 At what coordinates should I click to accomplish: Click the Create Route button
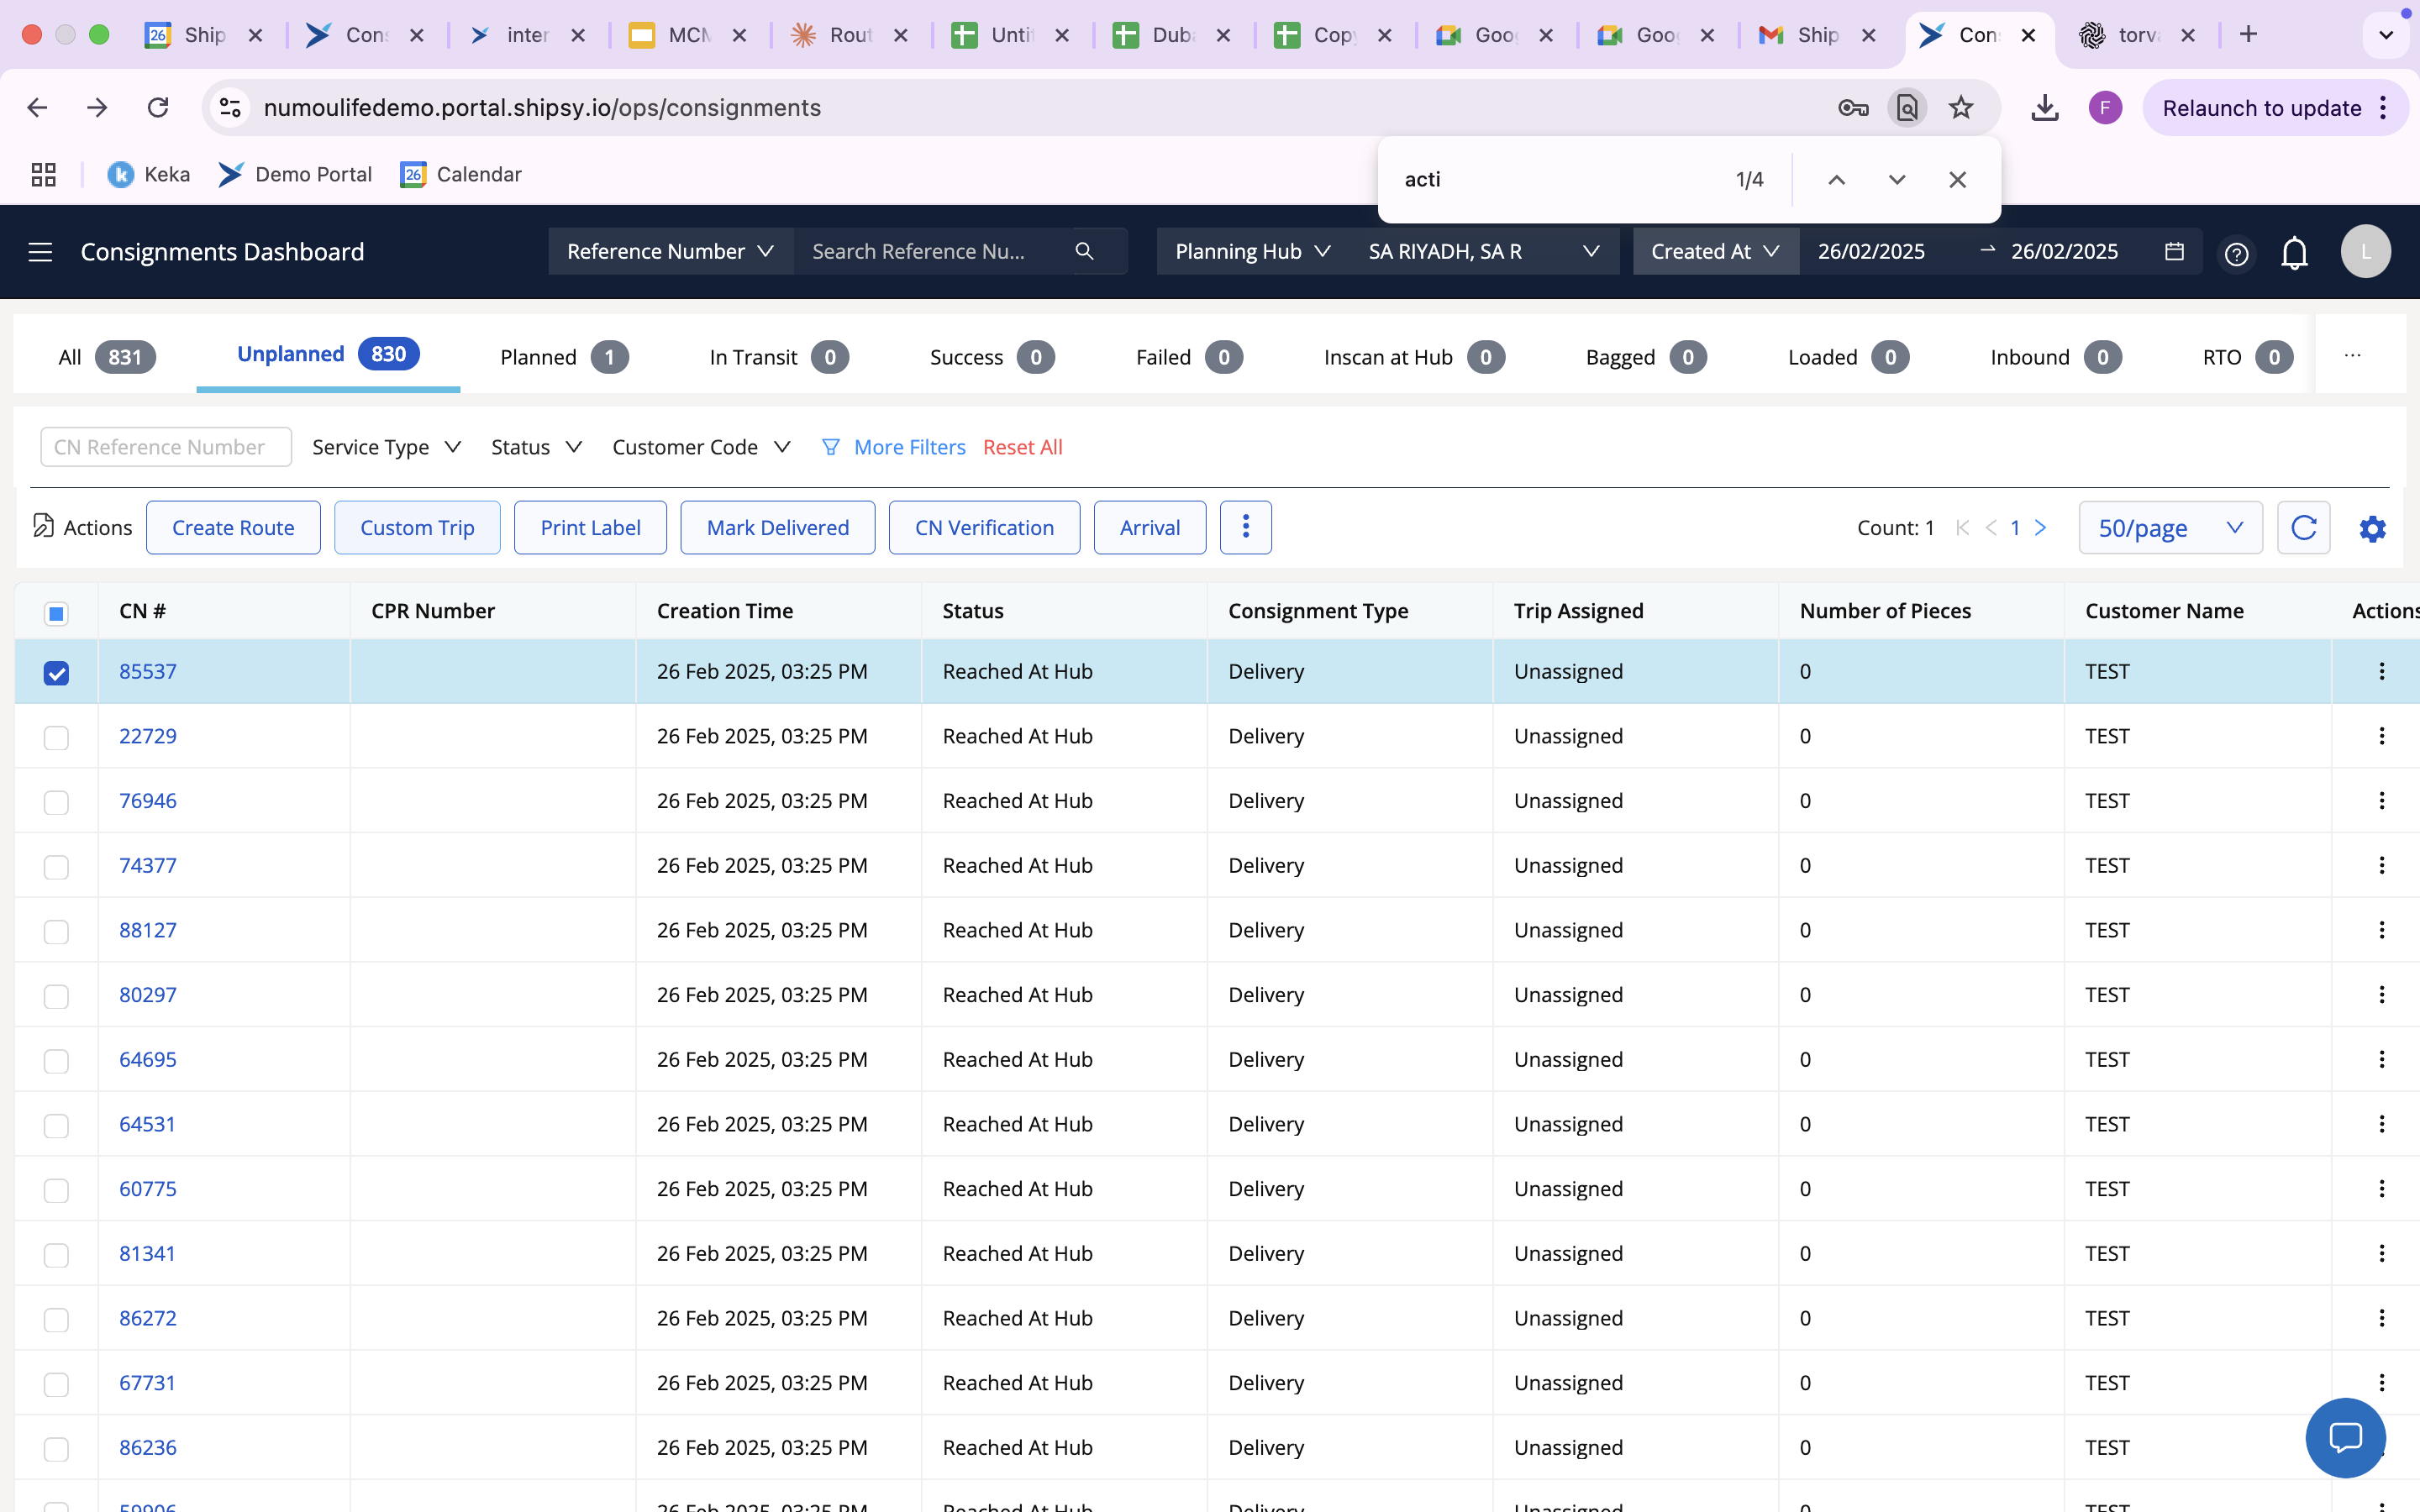233,528
